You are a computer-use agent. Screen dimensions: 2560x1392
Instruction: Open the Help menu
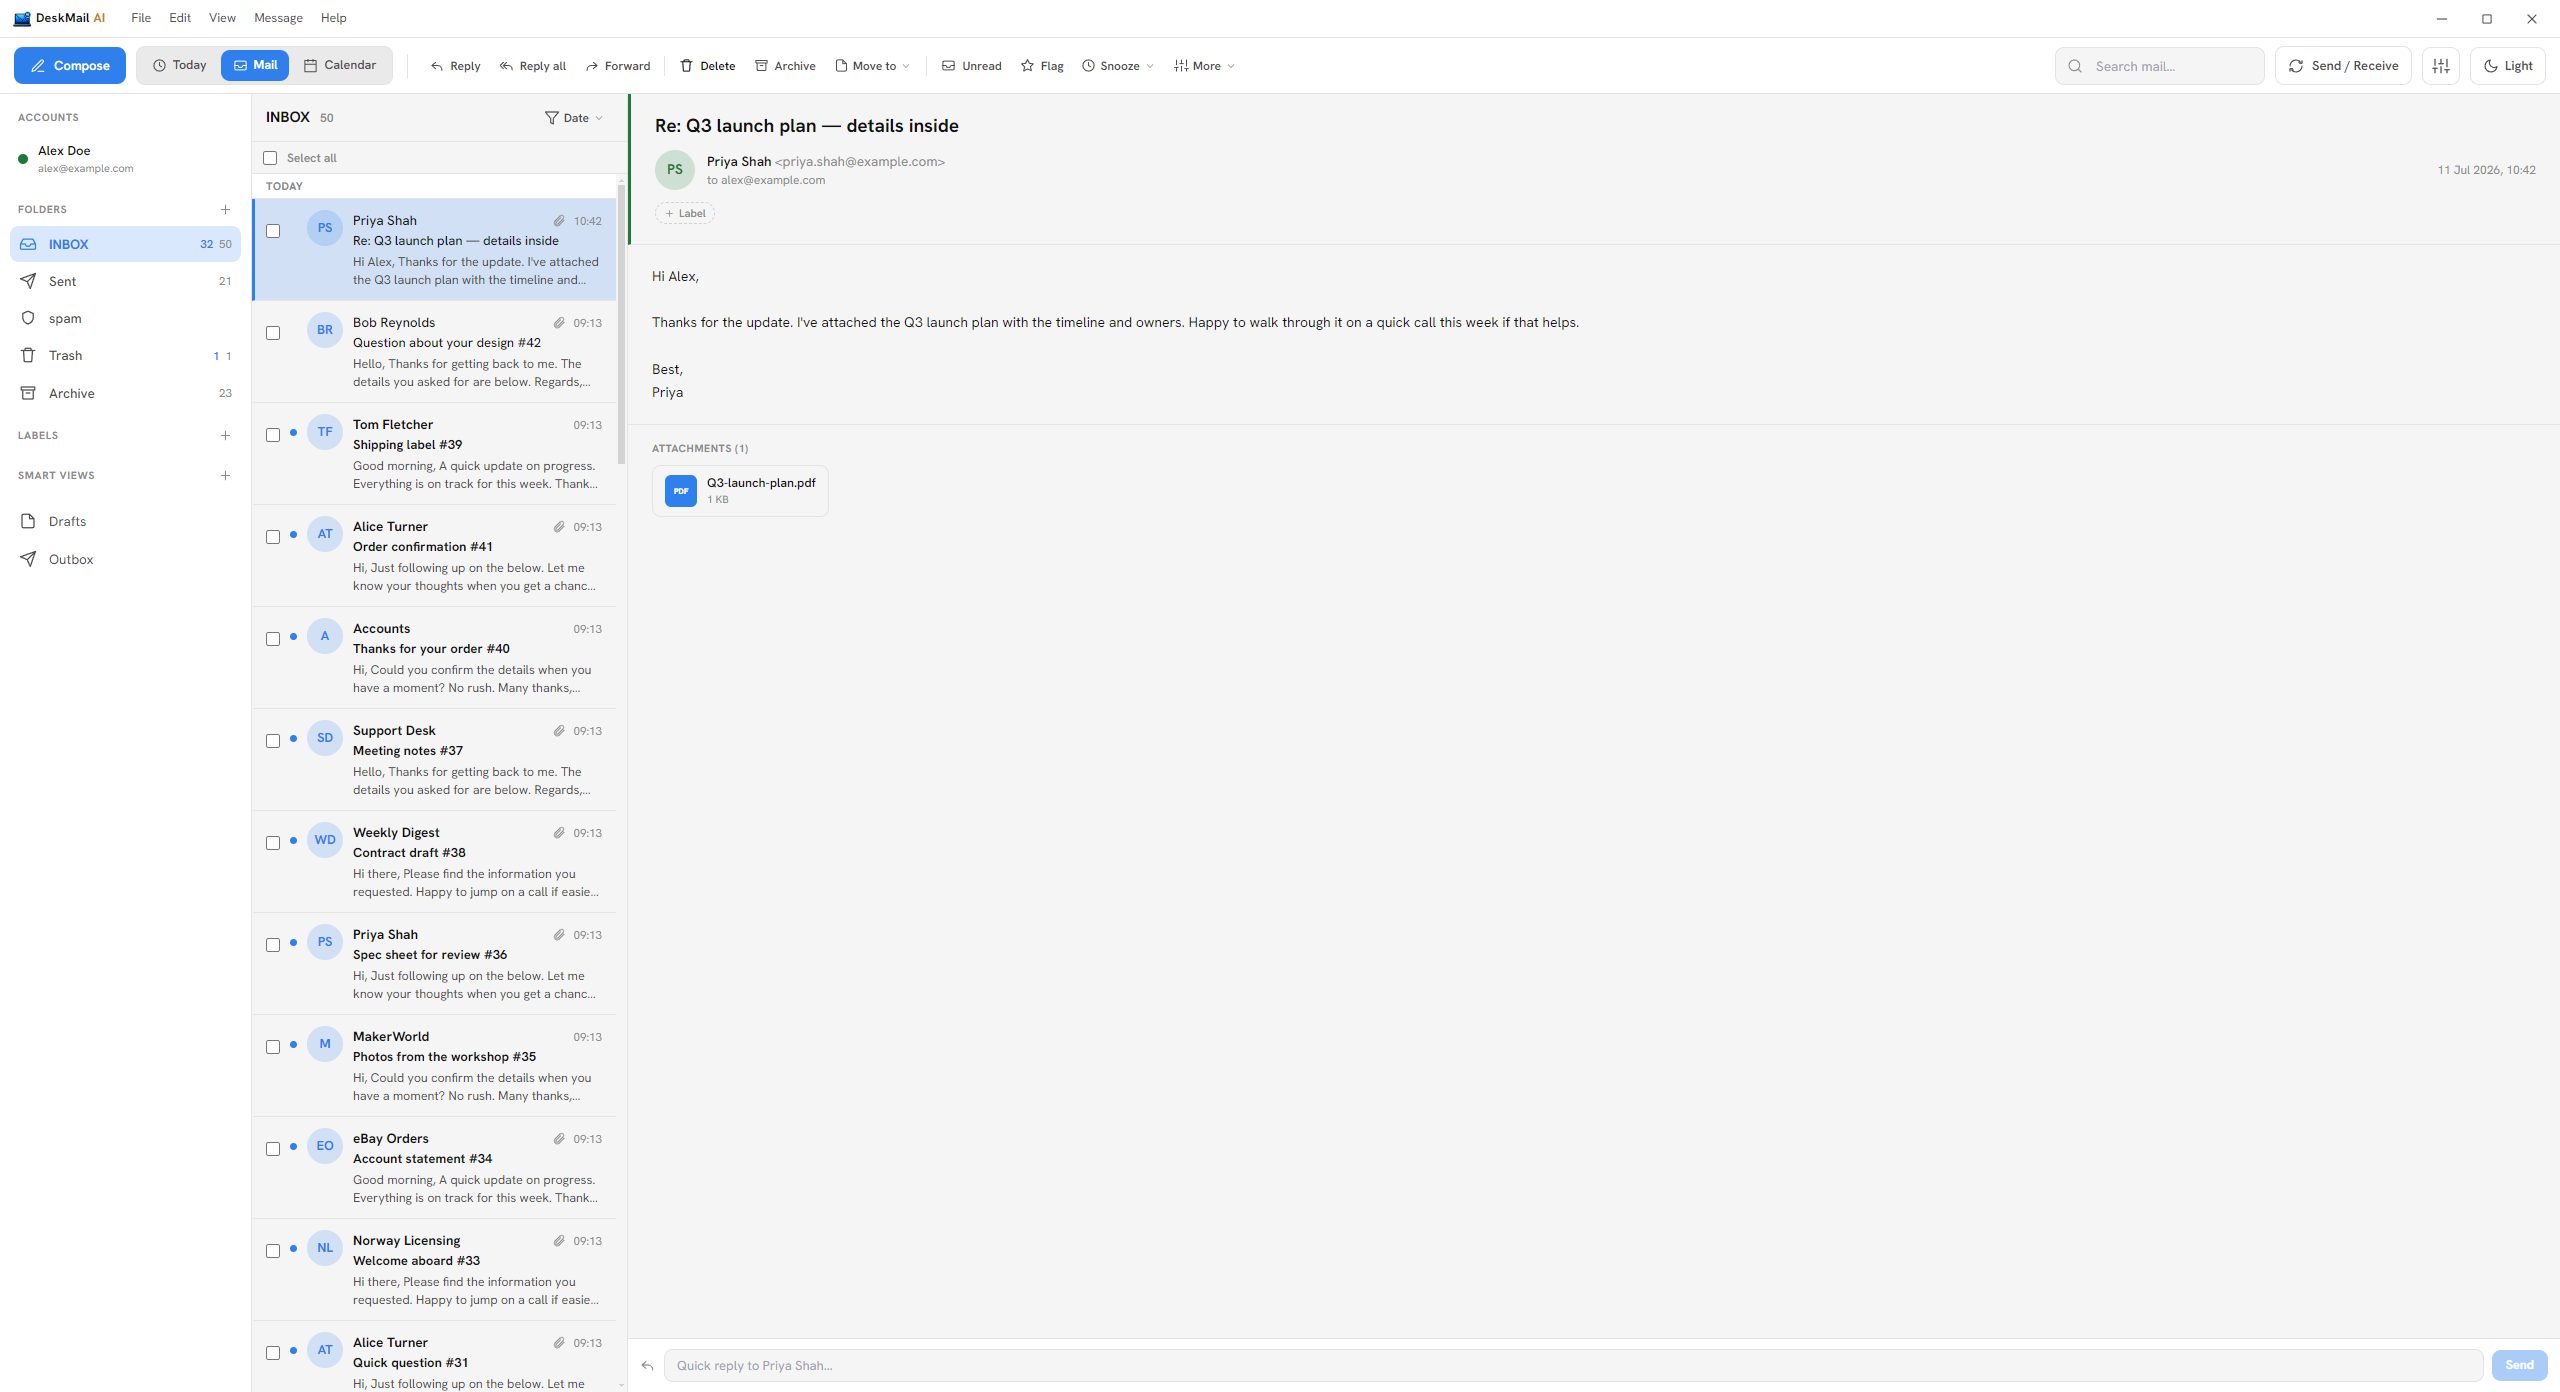click(x=333, y=18)
